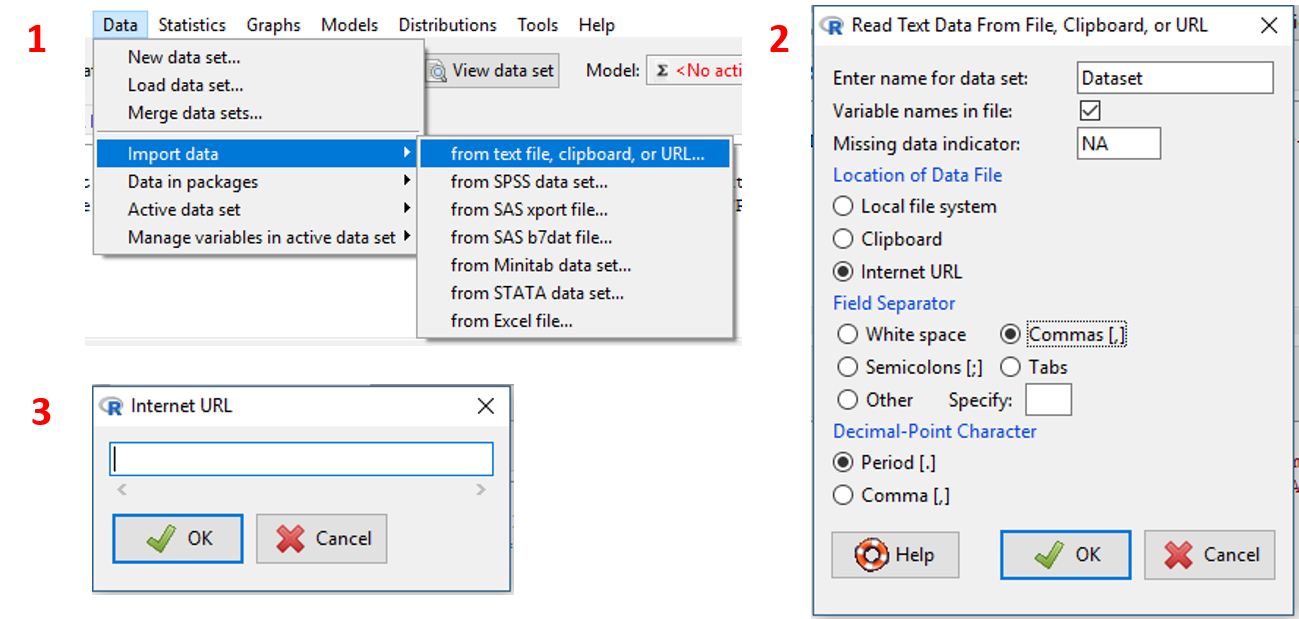Image resolution: width=1299 pixels, height=619 pixels.
Task: Choose from Excel file import option
Action: coord(511,321)
